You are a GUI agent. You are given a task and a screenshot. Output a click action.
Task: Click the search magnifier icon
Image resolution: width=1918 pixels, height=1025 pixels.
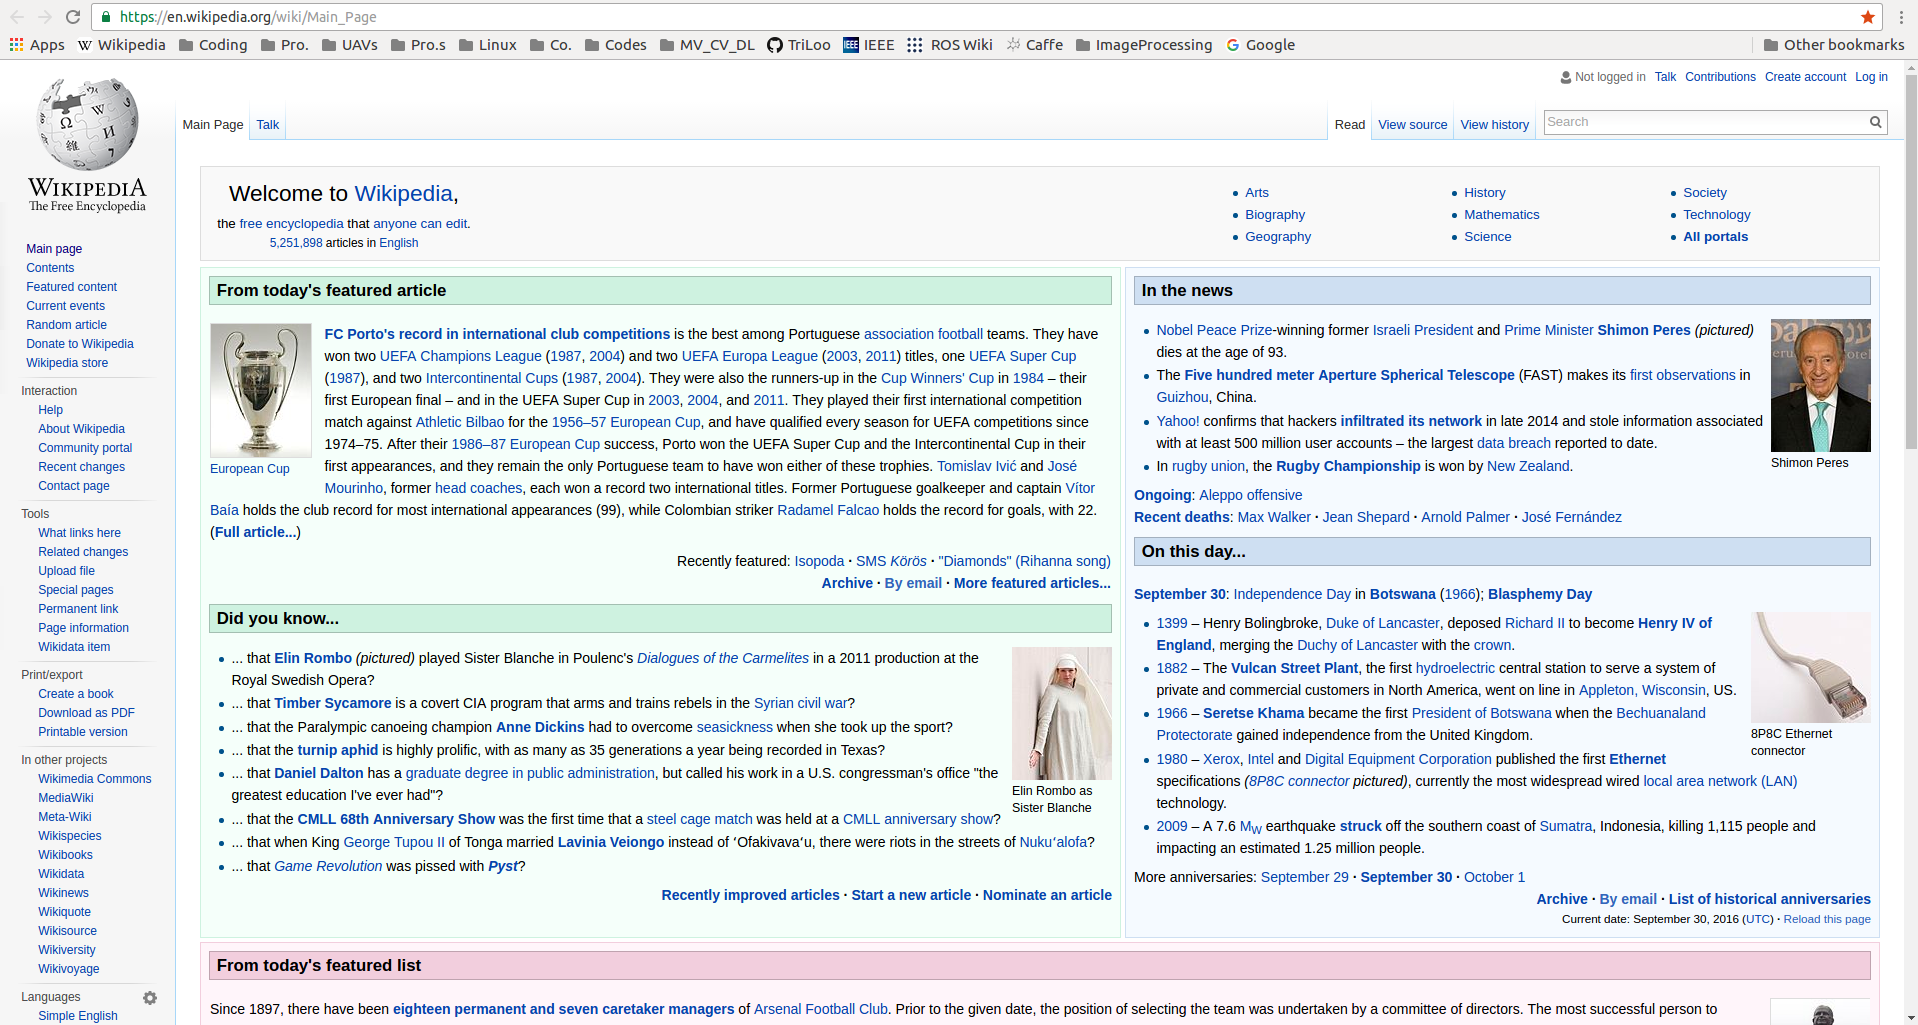pos(1876,122)
